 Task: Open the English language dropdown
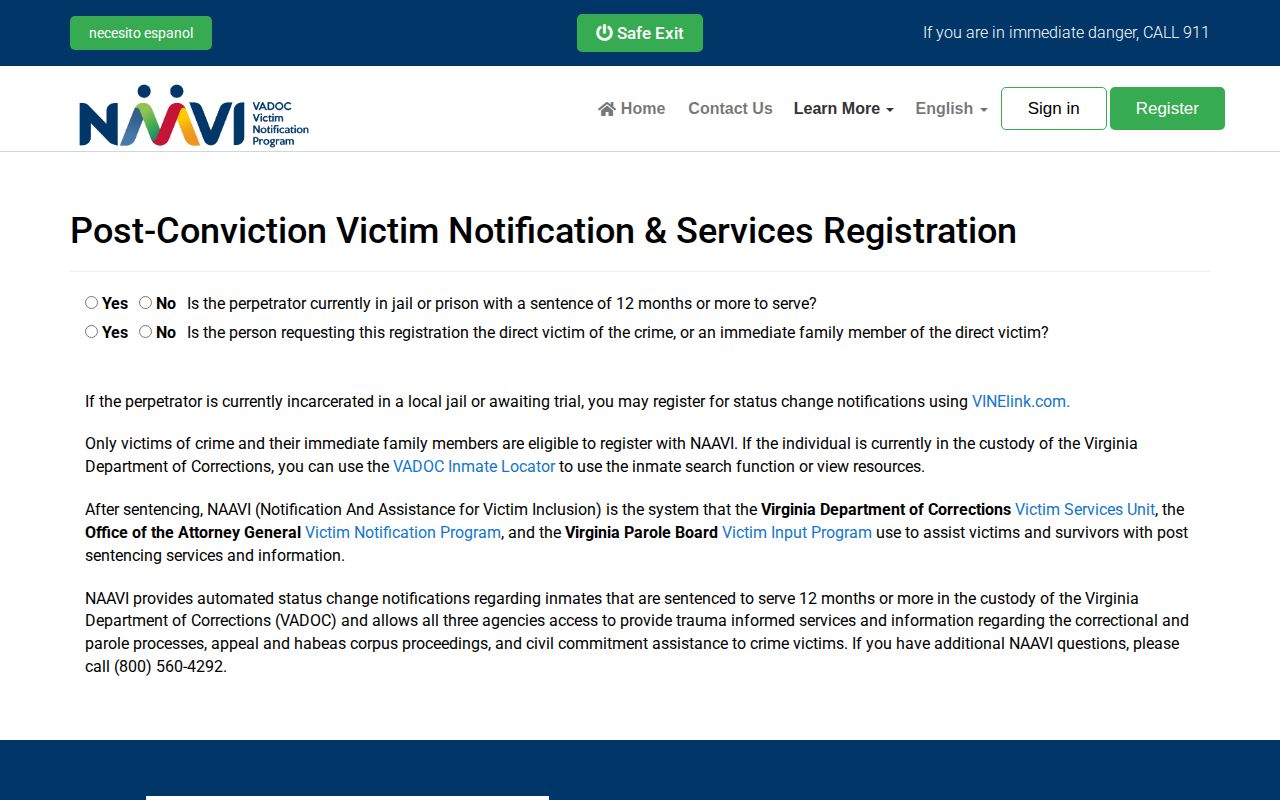(x=951, y=108)
